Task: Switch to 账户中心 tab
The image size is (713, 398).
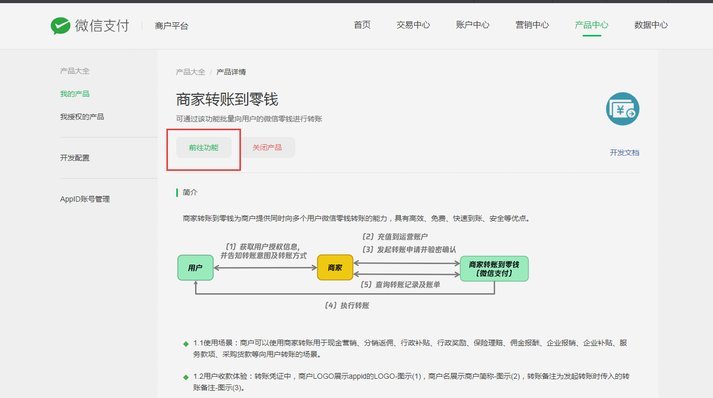Action: tap(472, 25)
